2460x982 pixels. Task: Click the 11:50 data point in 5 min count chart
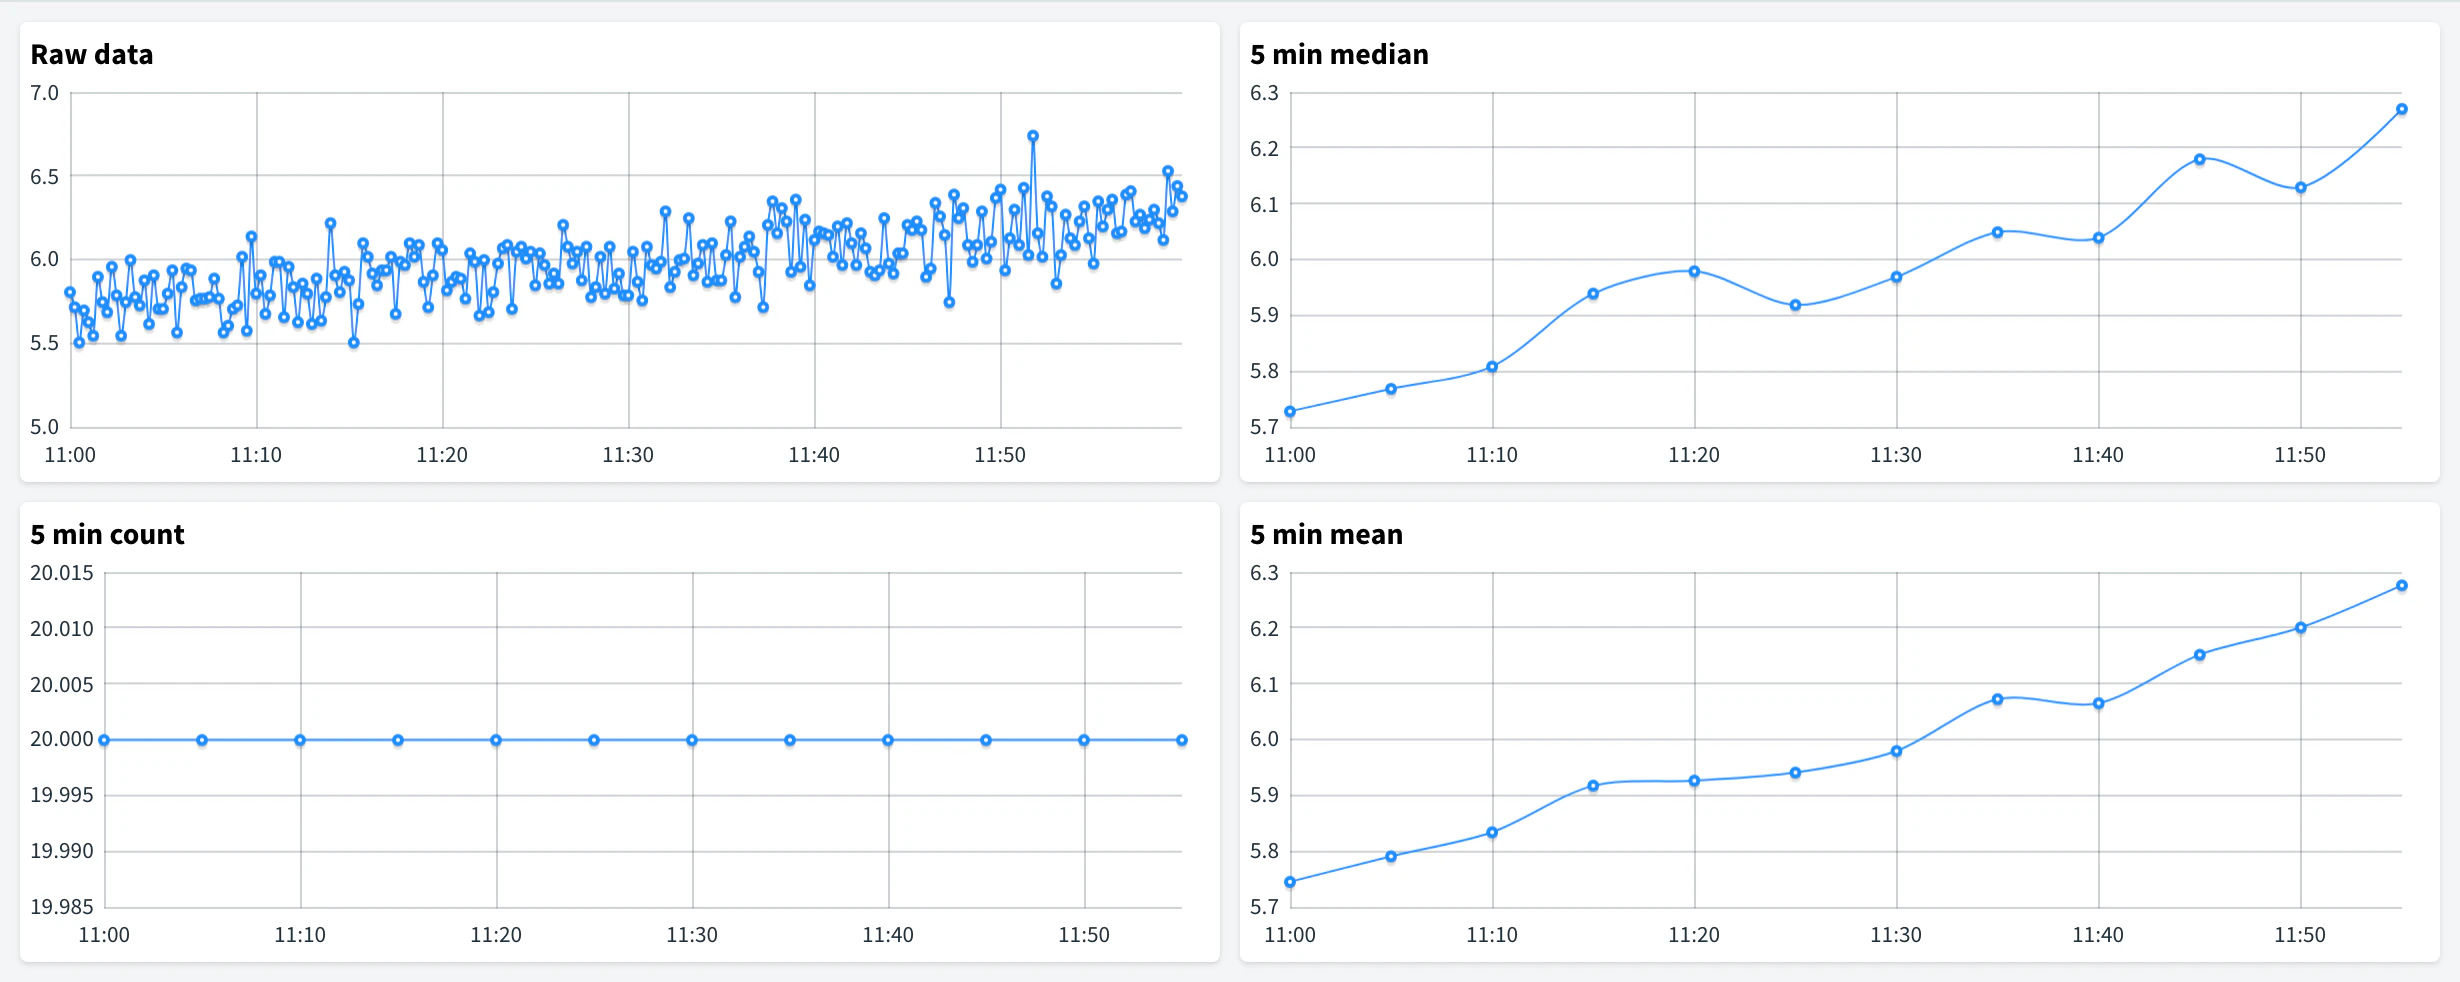1084,740
